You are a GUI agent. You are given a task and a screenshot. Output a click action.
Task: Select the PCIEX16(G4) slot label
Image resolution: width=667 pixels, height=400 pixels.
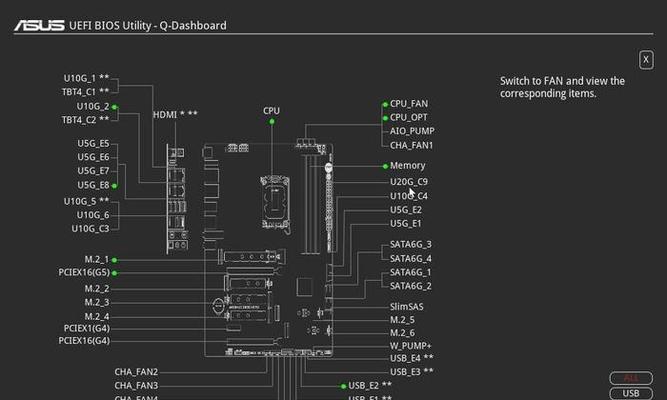click(84, 341)
